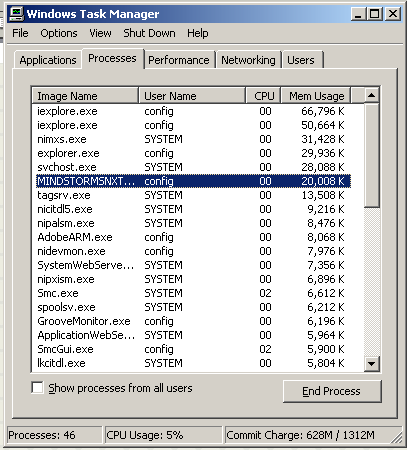Select the AdobeARM.exe process
This screenshot has width=407, height=450.
pos(193,237)
